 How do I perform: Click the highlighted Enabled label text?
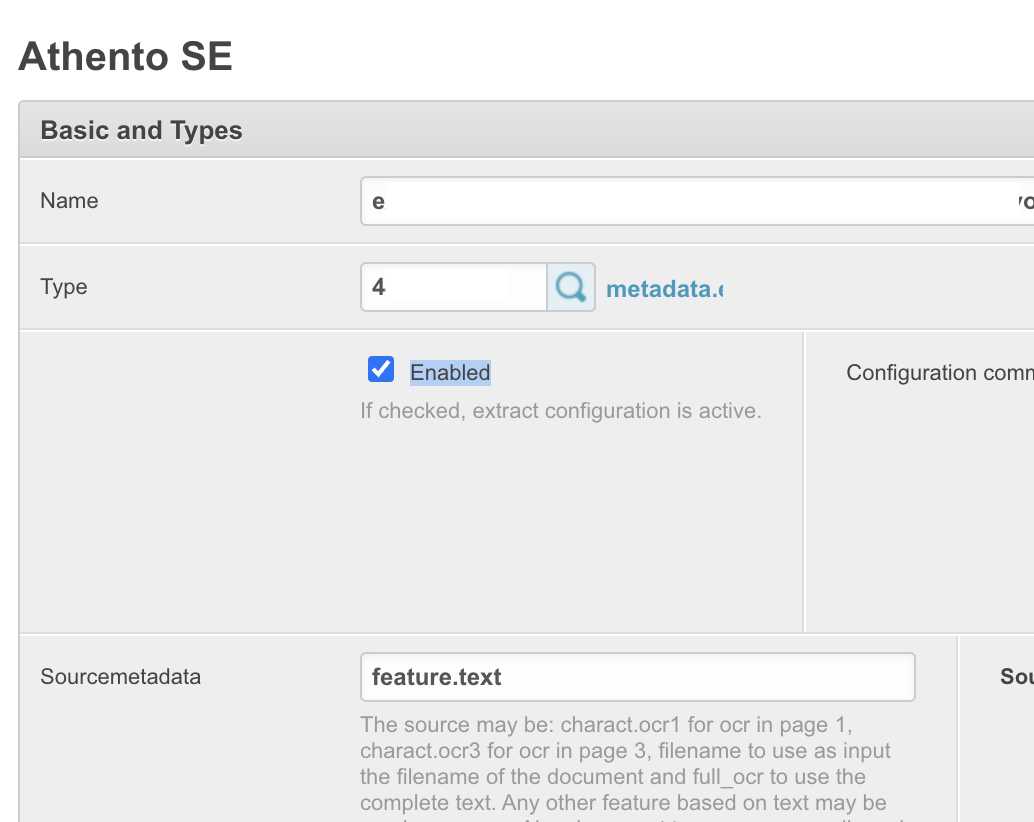[450, 373]
